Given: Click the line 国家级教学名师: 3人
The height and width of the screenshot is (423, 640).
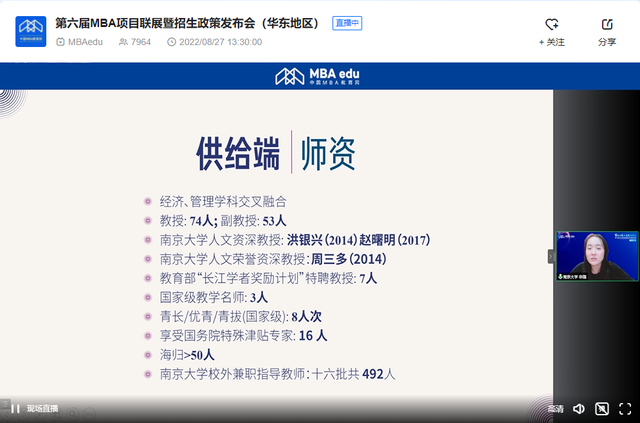Looking at the screenshot, I should point(213,297).
